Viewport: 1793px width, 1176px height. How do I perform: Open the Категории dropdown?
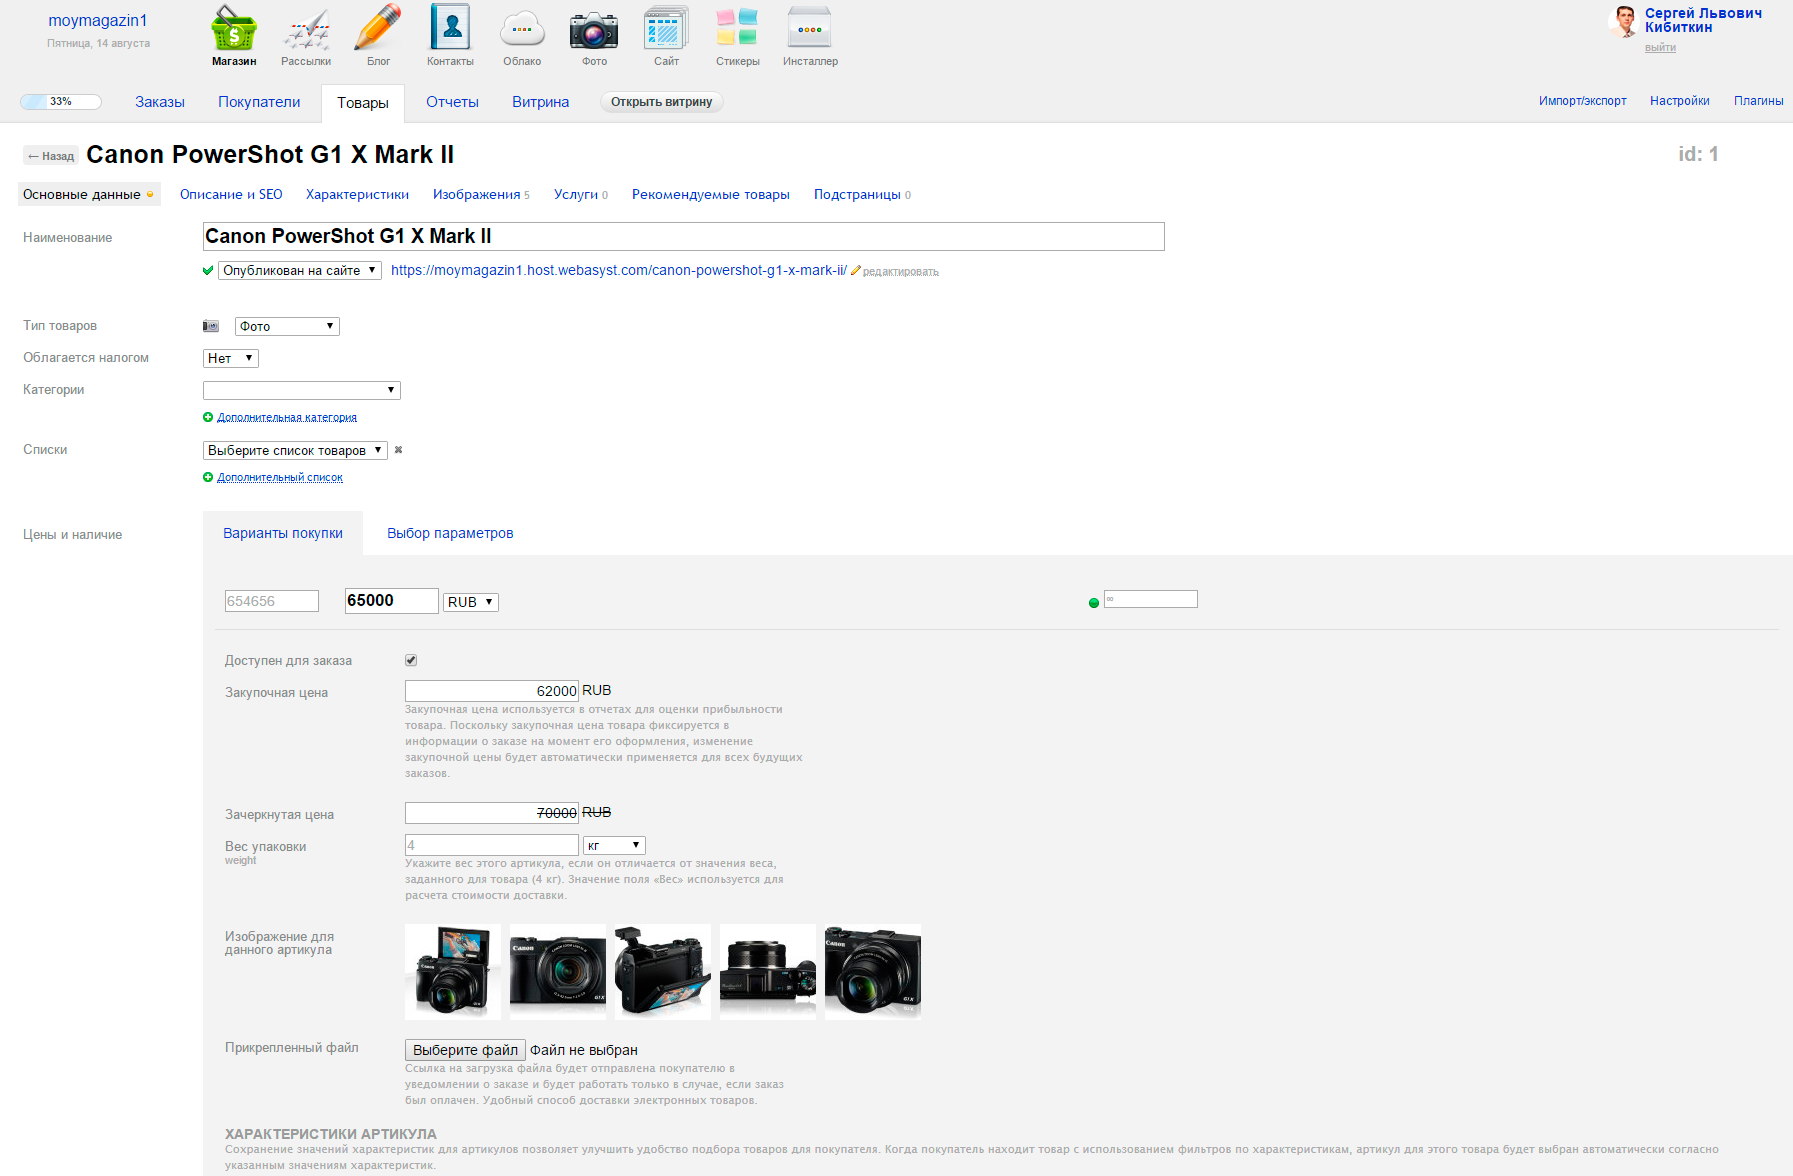coord(302,390)
